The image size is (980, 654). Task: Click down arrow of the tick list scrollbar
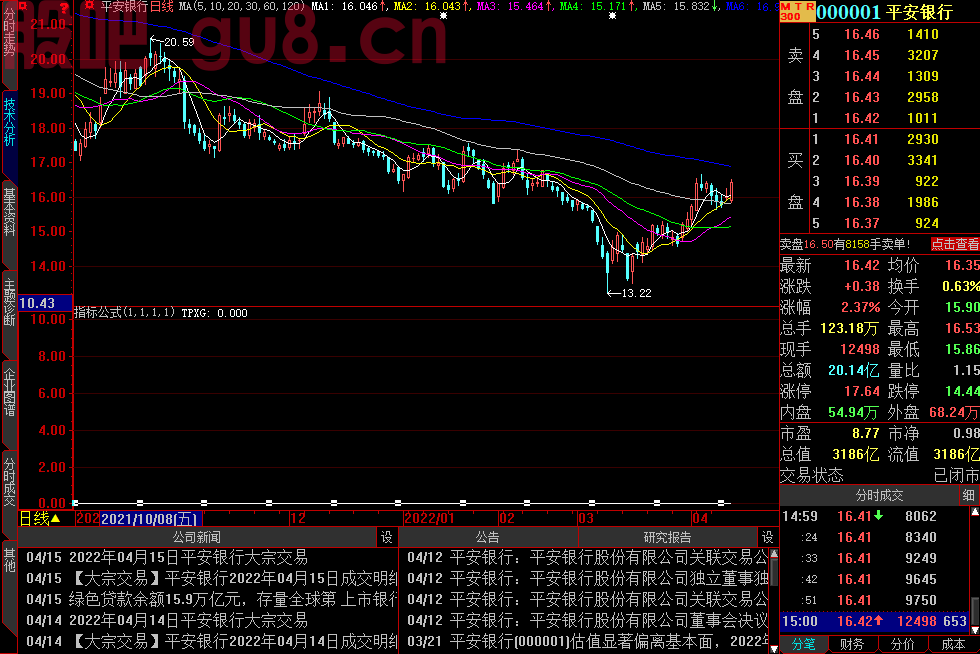(x=975, y=630)
